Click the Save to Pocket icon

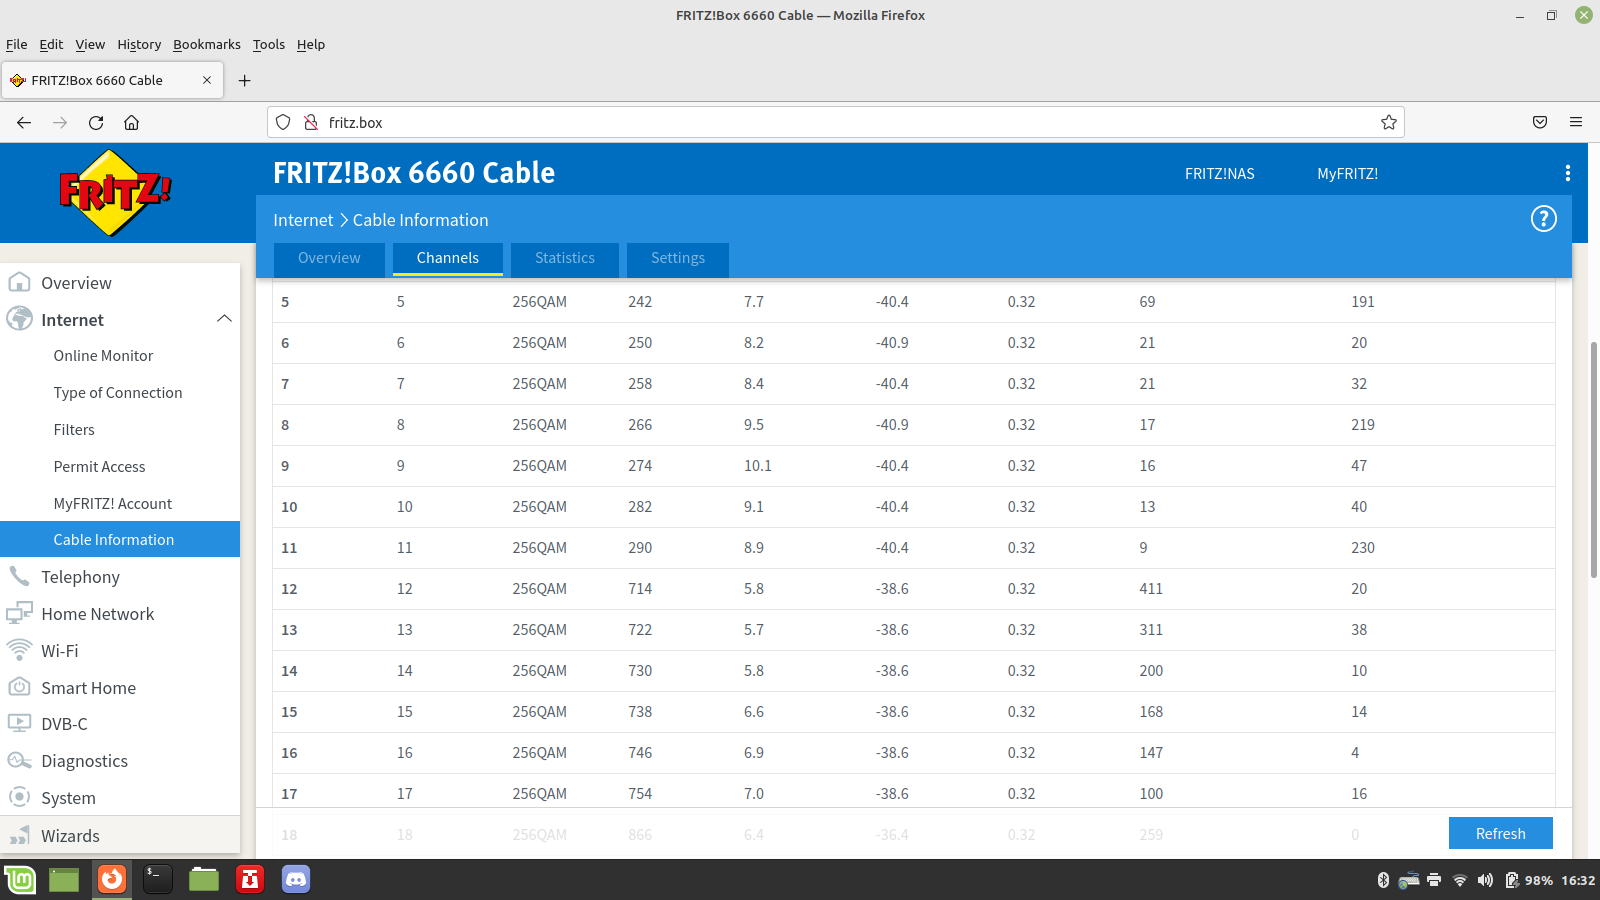coord(1539,122)
